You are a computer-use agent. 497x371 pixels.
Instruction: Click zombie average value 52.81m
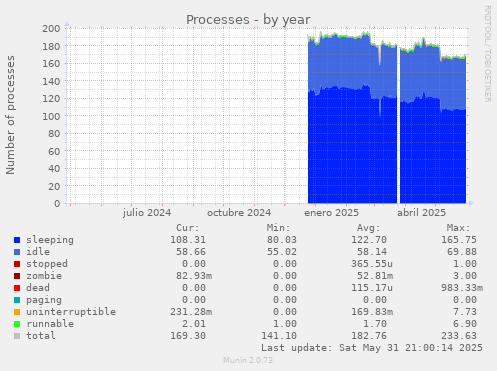point(375,276)
